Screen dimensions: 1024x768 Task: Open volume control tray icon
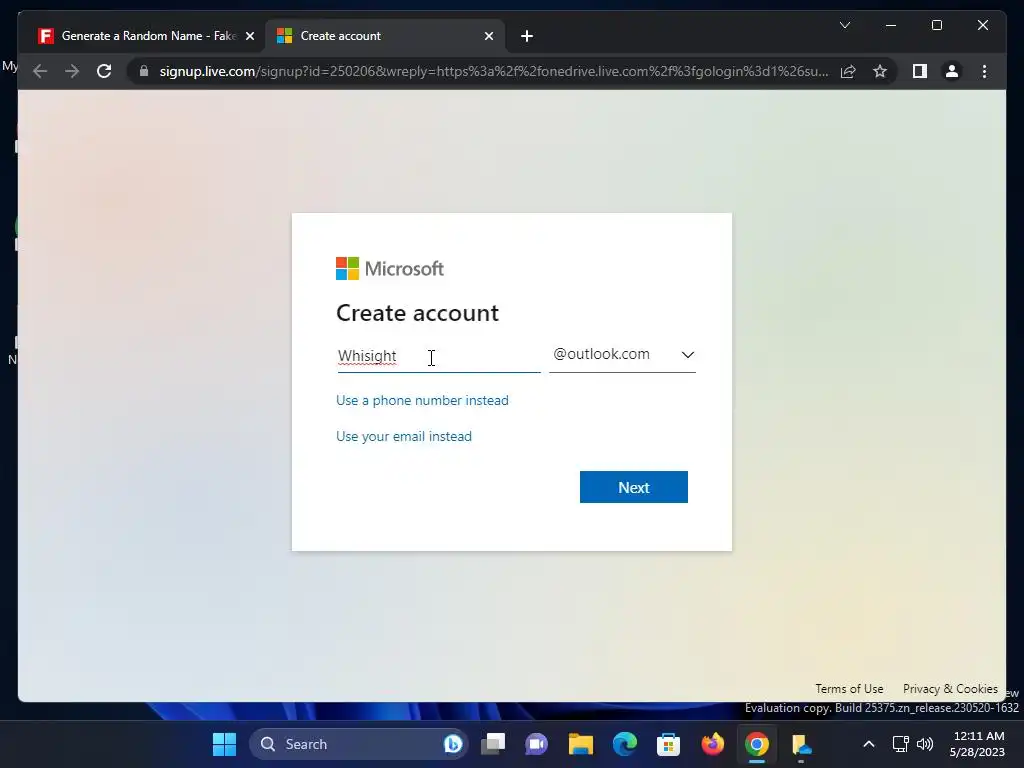click(925, 744)
